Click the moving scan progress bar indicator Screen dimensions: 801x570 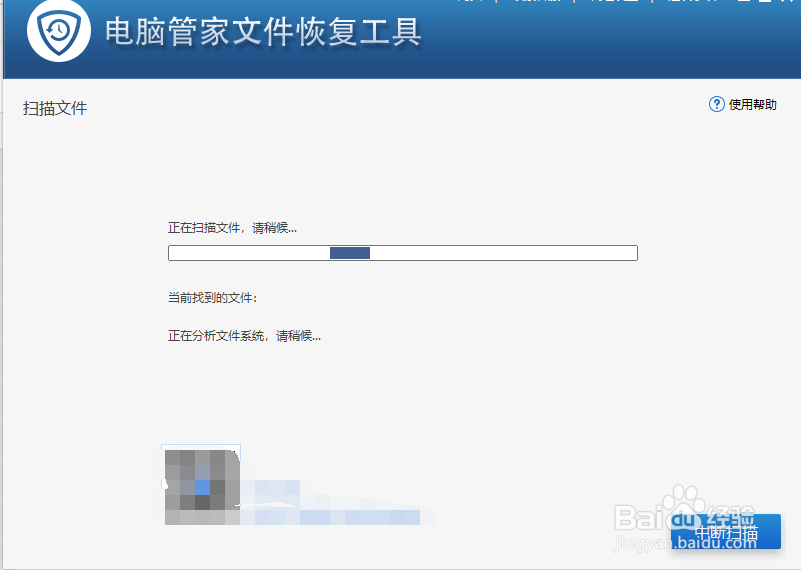coord(350,253)
